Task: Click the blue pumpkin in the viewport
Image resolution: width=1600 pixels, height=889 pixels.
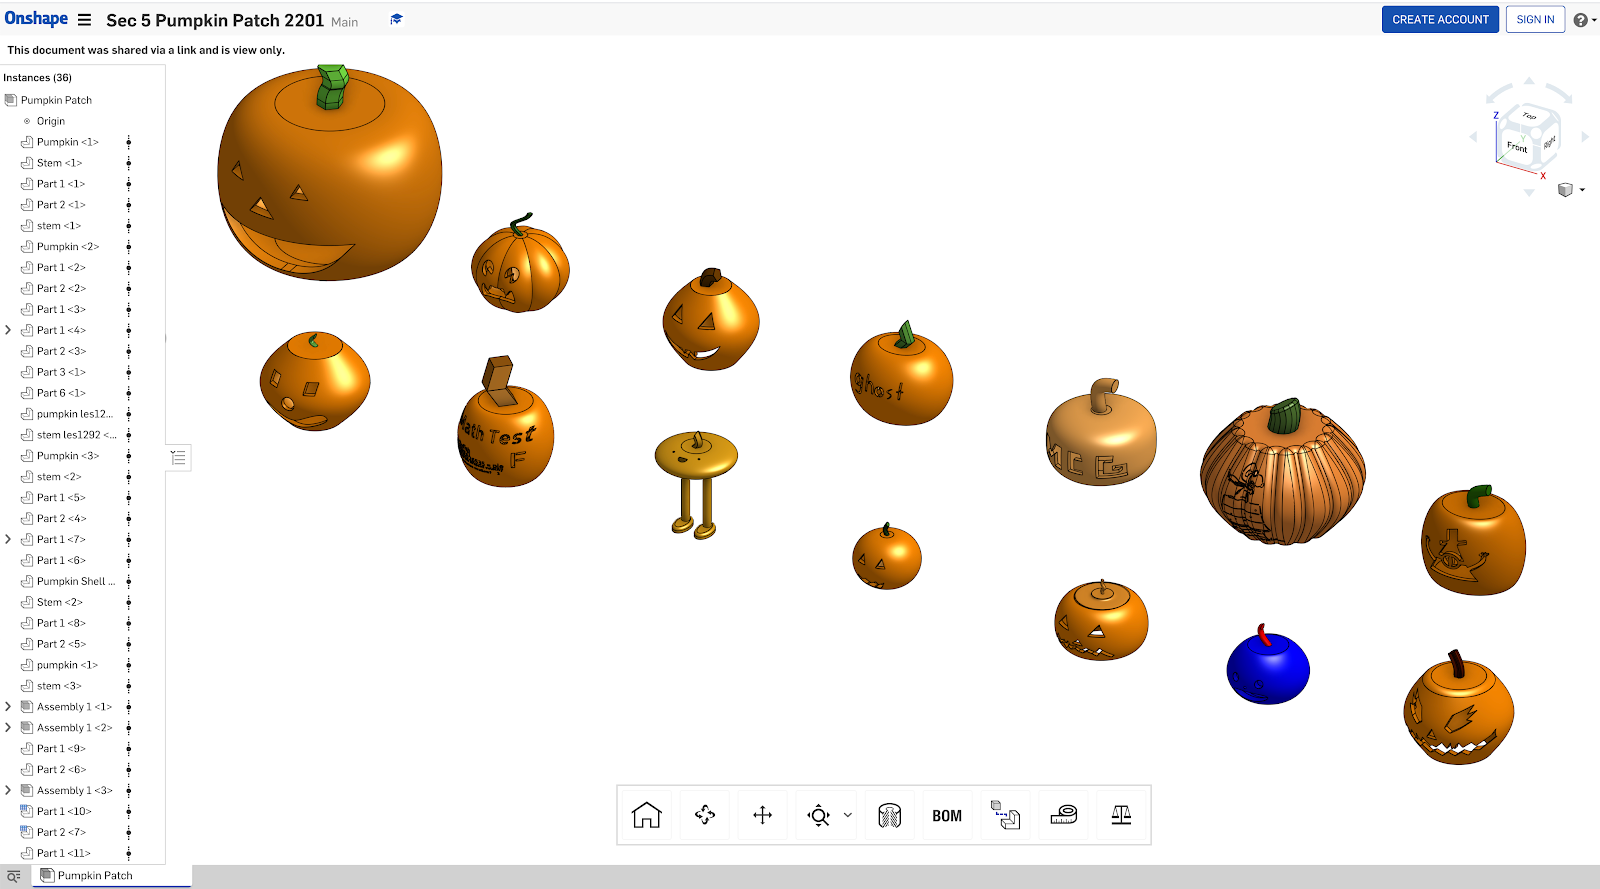Action: tap(1268, 670)
